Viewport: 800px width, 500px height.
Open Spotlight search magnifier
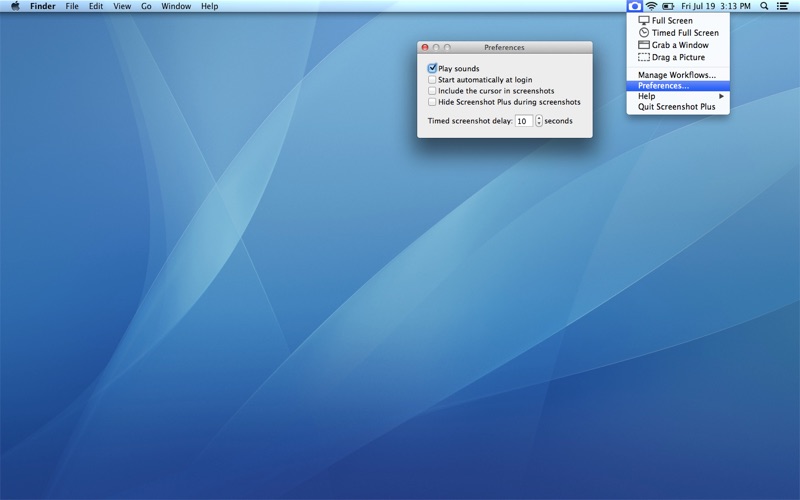[765, 6]
